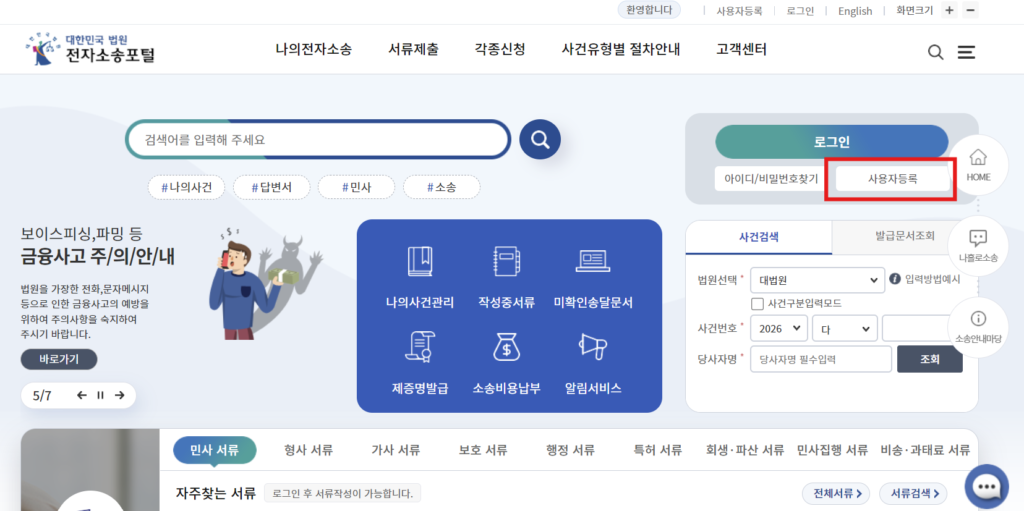Click the 나홀로소송 floating shortcut
The height and width of the screenshot is (511, 1024).
pos(978,245)
